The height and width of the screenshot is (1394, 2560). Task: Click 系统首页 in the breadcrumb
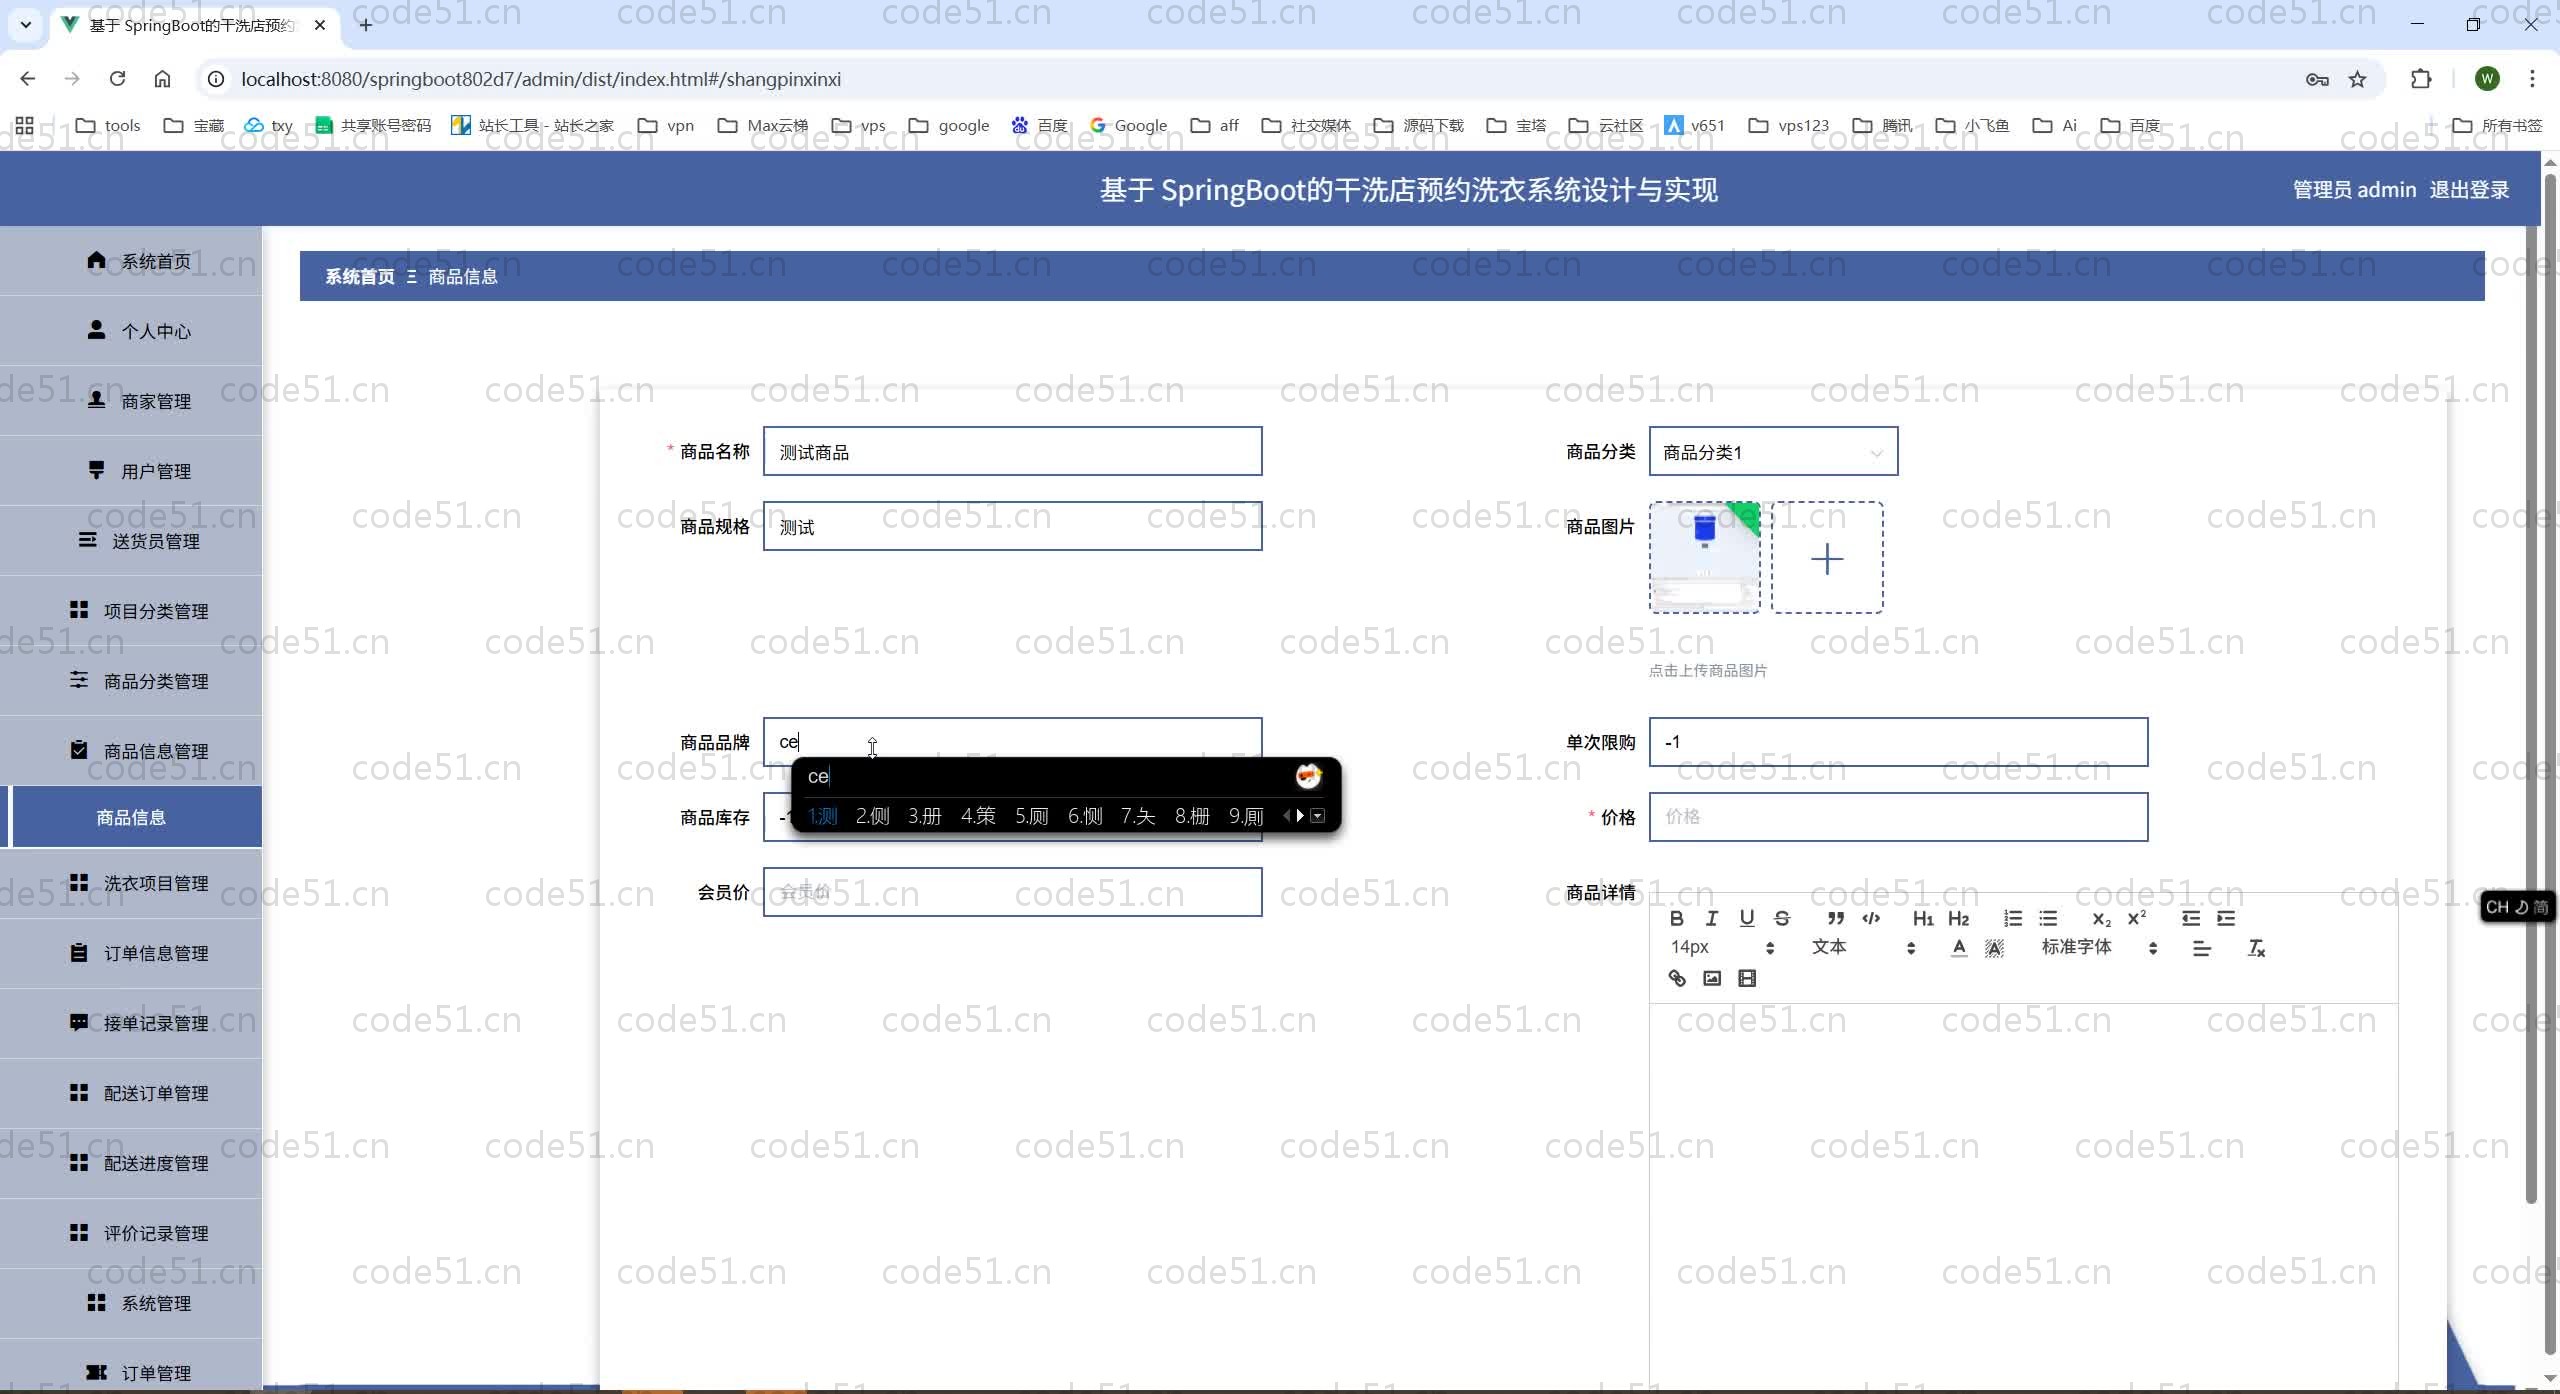click(x=359, y=277)
